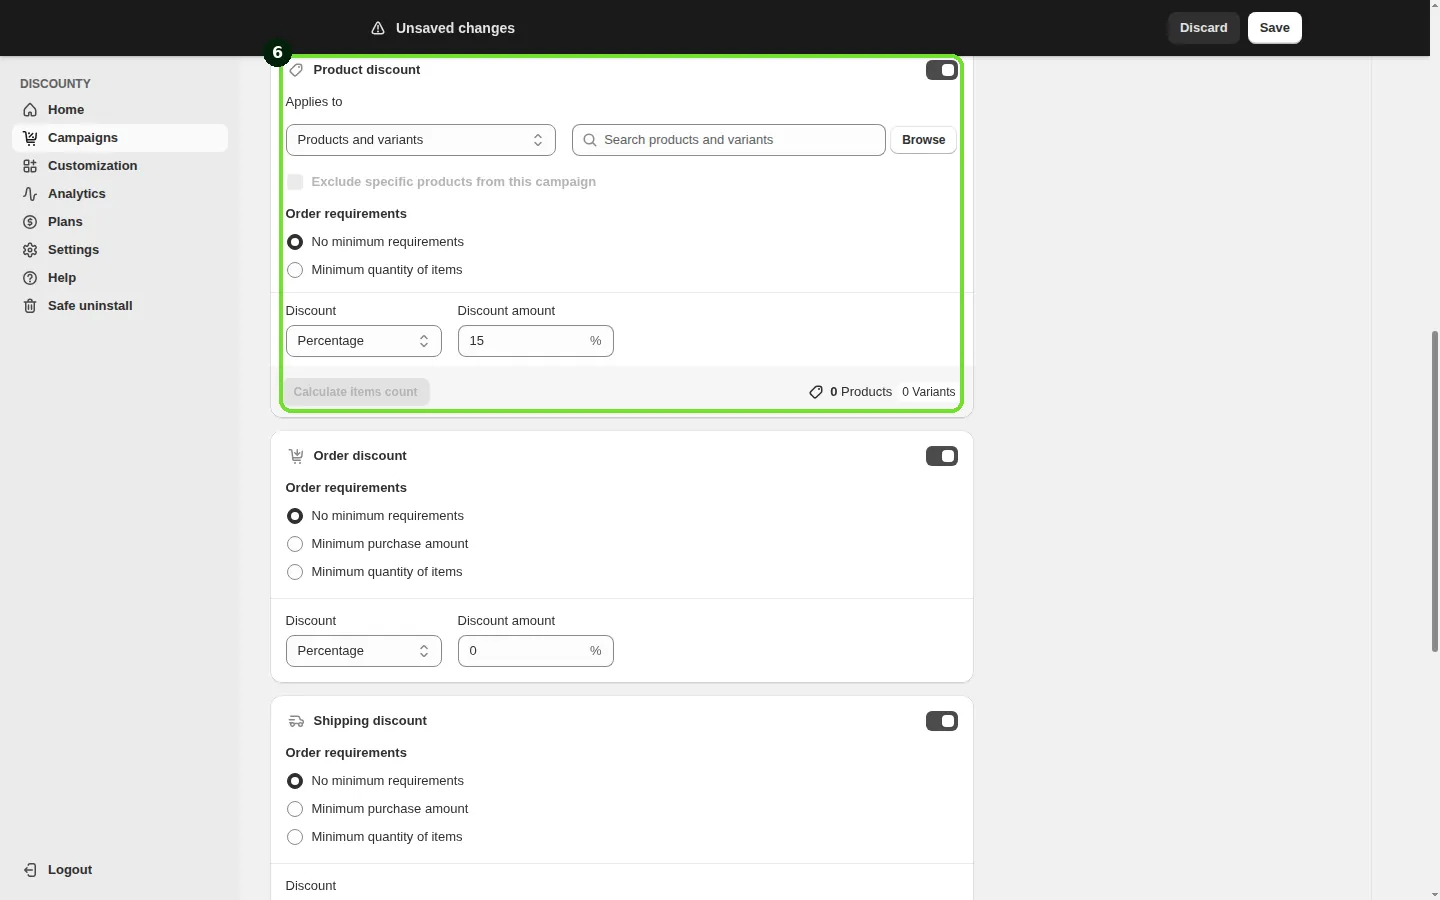Click the Logout arrow icon
The height and width of the screenshot is (900, 1440).
30,870
